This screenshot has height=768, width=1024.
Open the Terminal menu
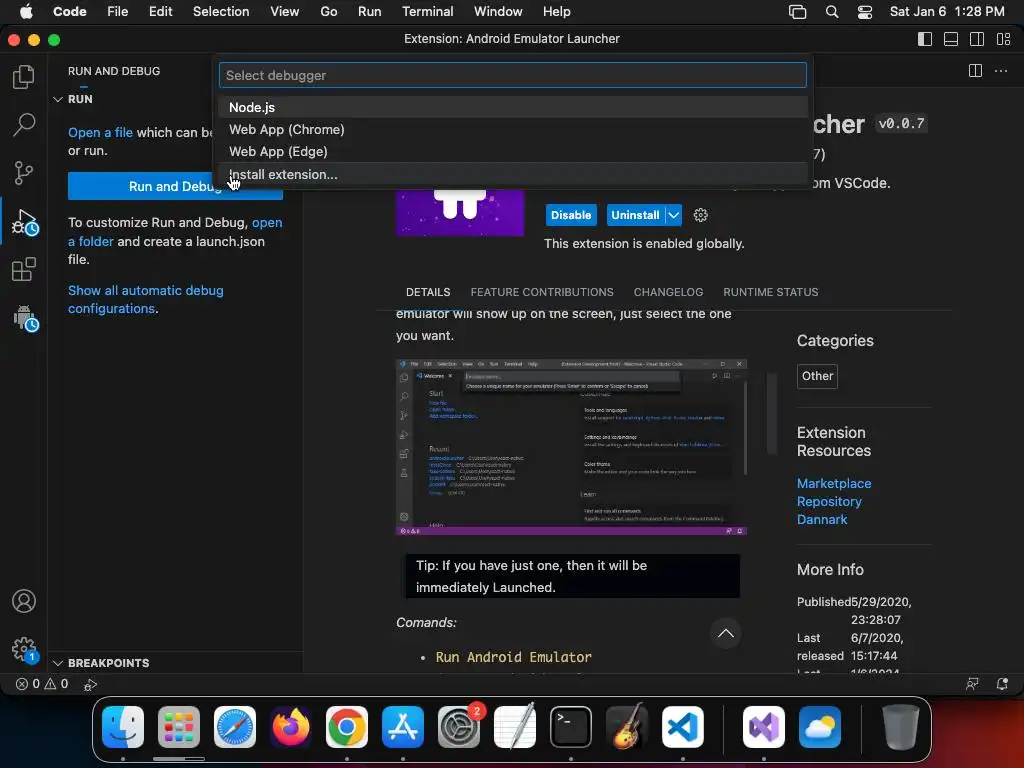427,12
